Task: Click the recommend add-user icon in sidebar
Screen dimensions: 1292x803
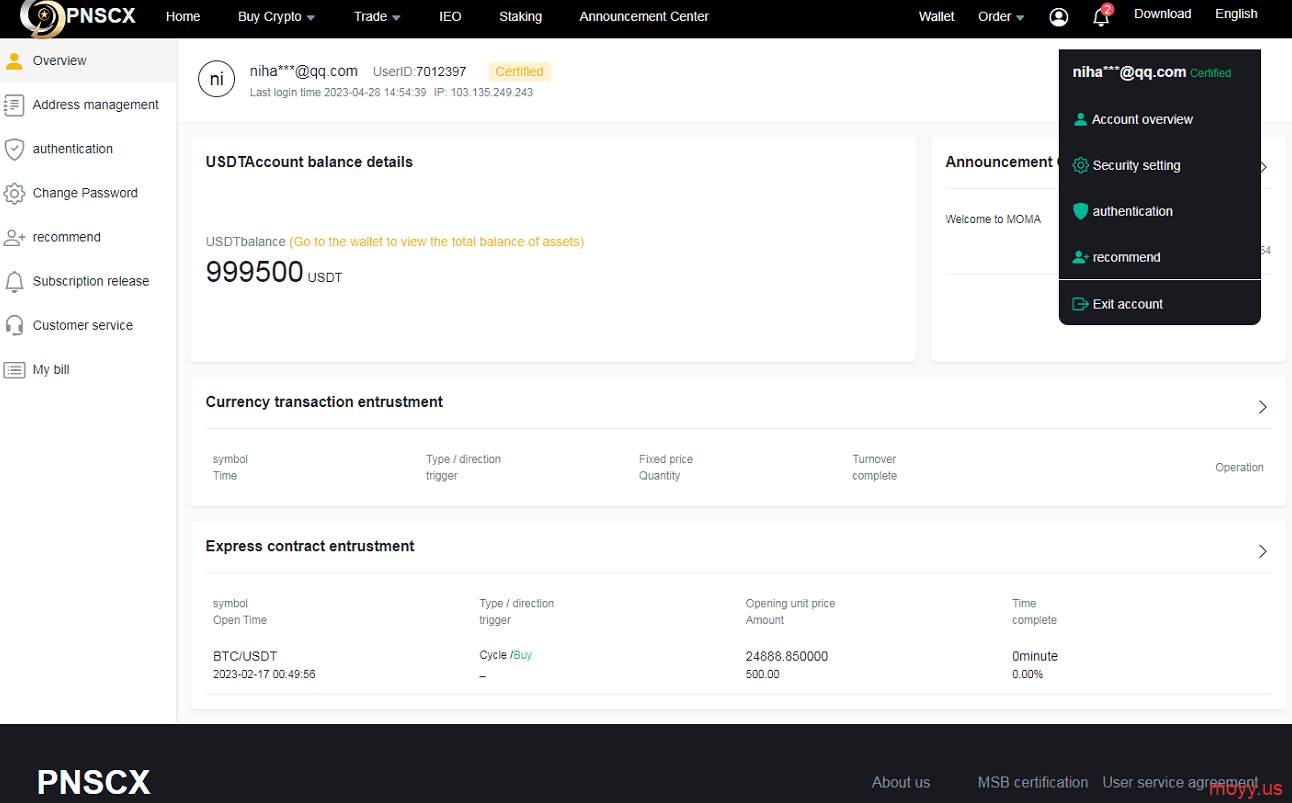Action: [x=14, y=237]
